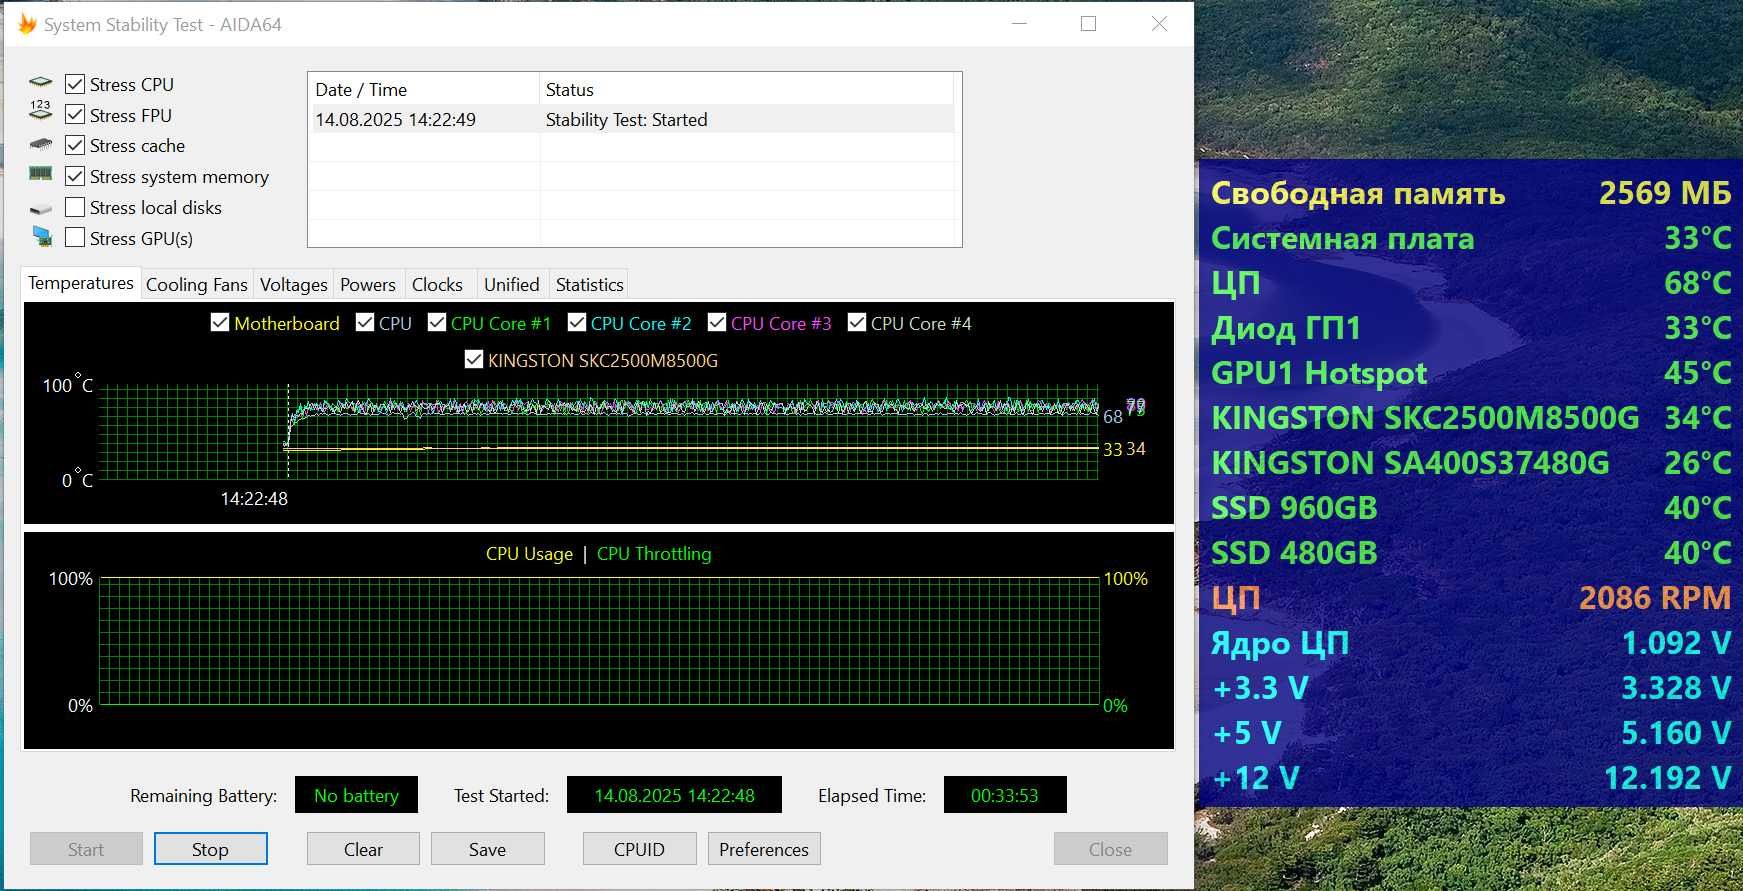Image resolution: width=1743 pixels, height=891 pixels.
Task: Click the +12 V voltage row
Action: coord(1470,778)
